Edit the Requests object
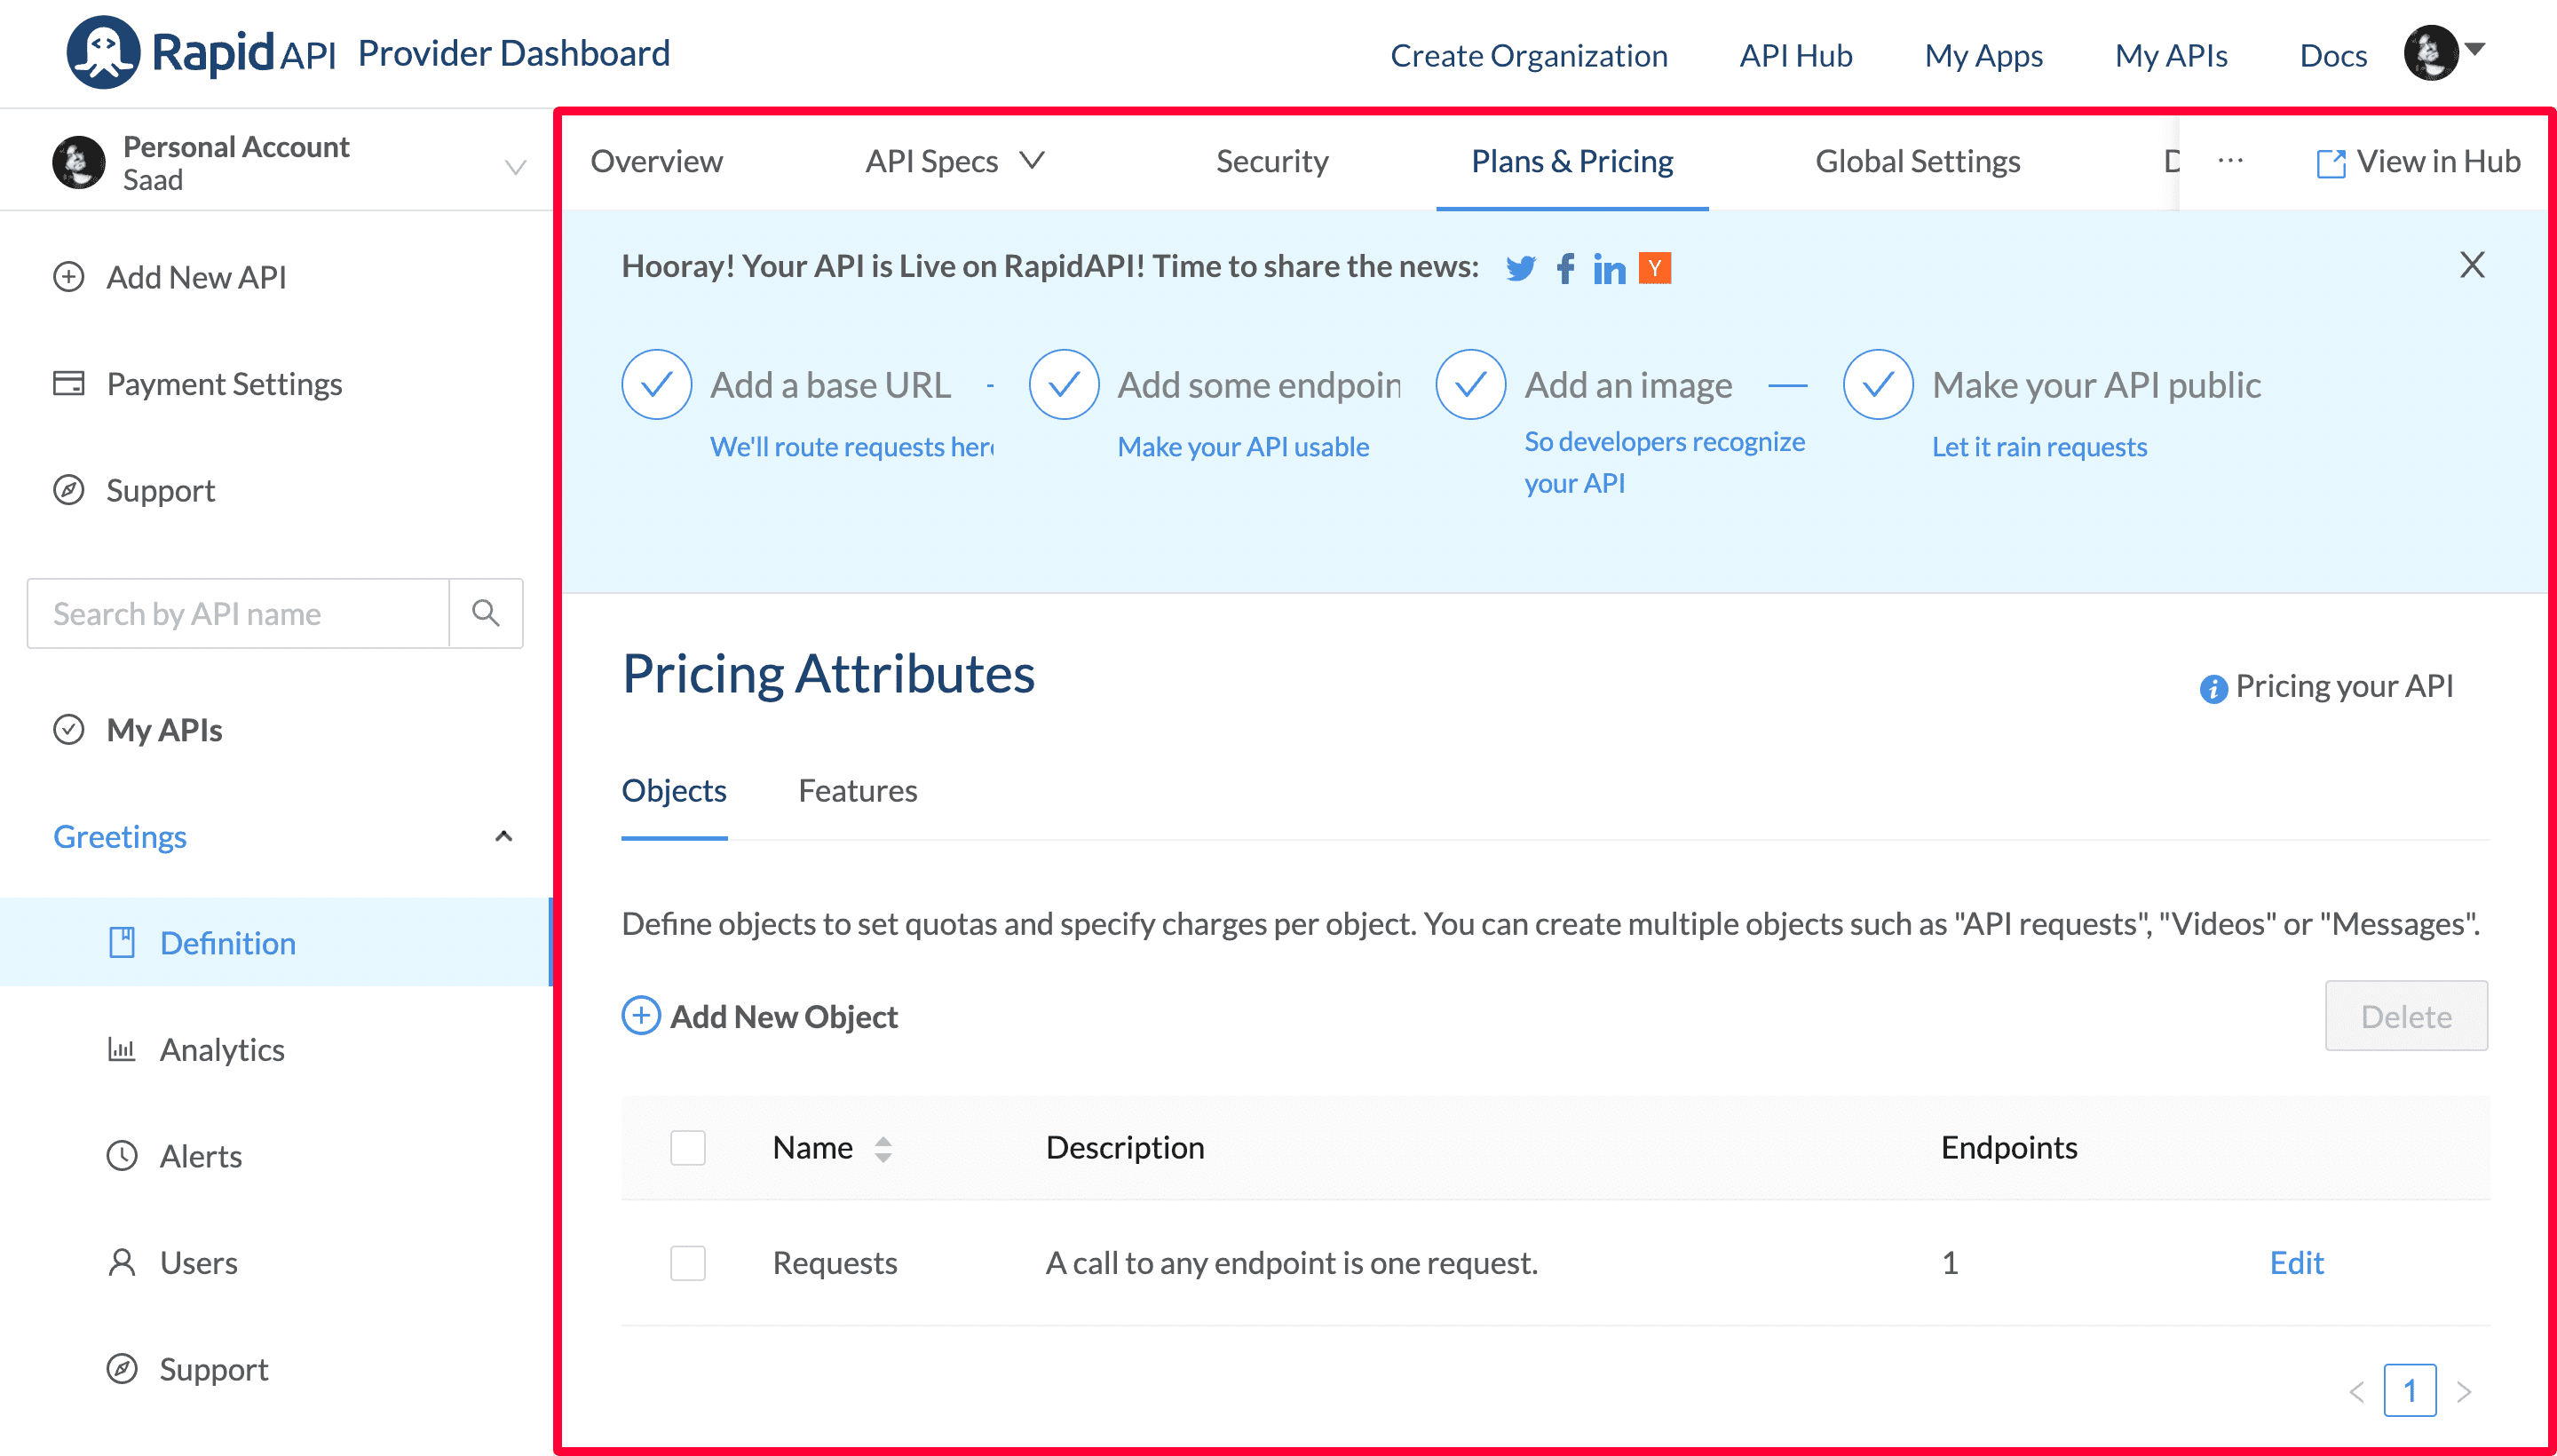 [x=2297, y=1263]
